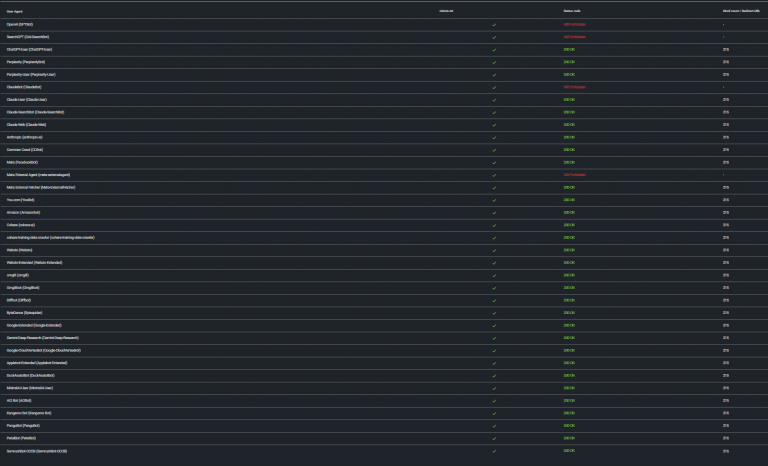The height and width of the screenshot is (466, 768).
Task: Click the checkmark in the Bytespider row
Action: 494,313
